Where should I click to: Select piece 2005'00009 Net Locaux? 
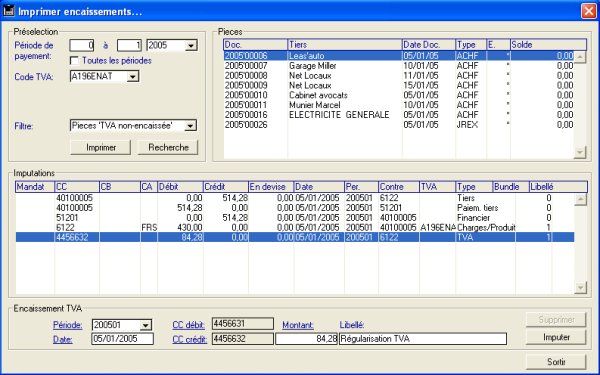(x=399, y=85)
